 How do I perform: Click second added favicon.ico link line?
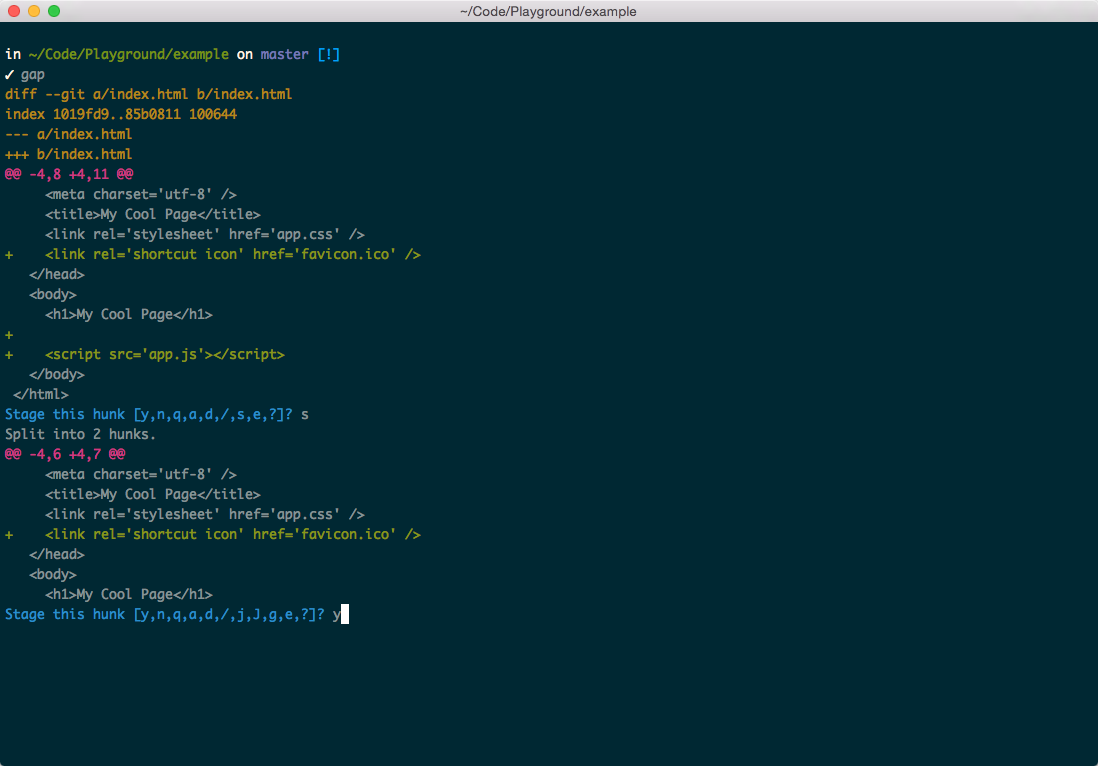(x=213, y=534)
